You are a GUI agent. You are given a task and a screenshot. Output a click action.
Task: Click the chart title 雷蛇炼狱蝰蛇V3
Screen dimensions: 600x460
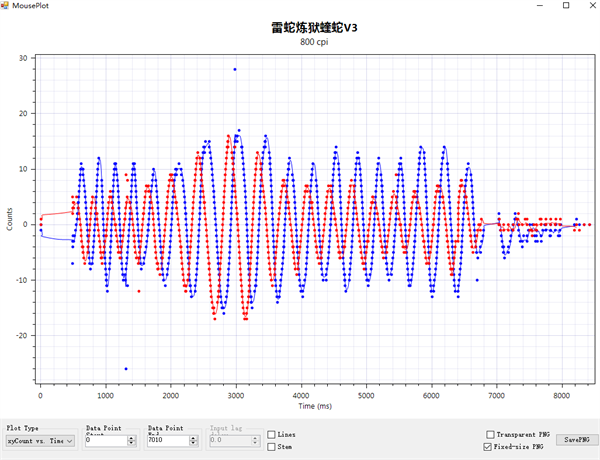(x=315, y=29)
